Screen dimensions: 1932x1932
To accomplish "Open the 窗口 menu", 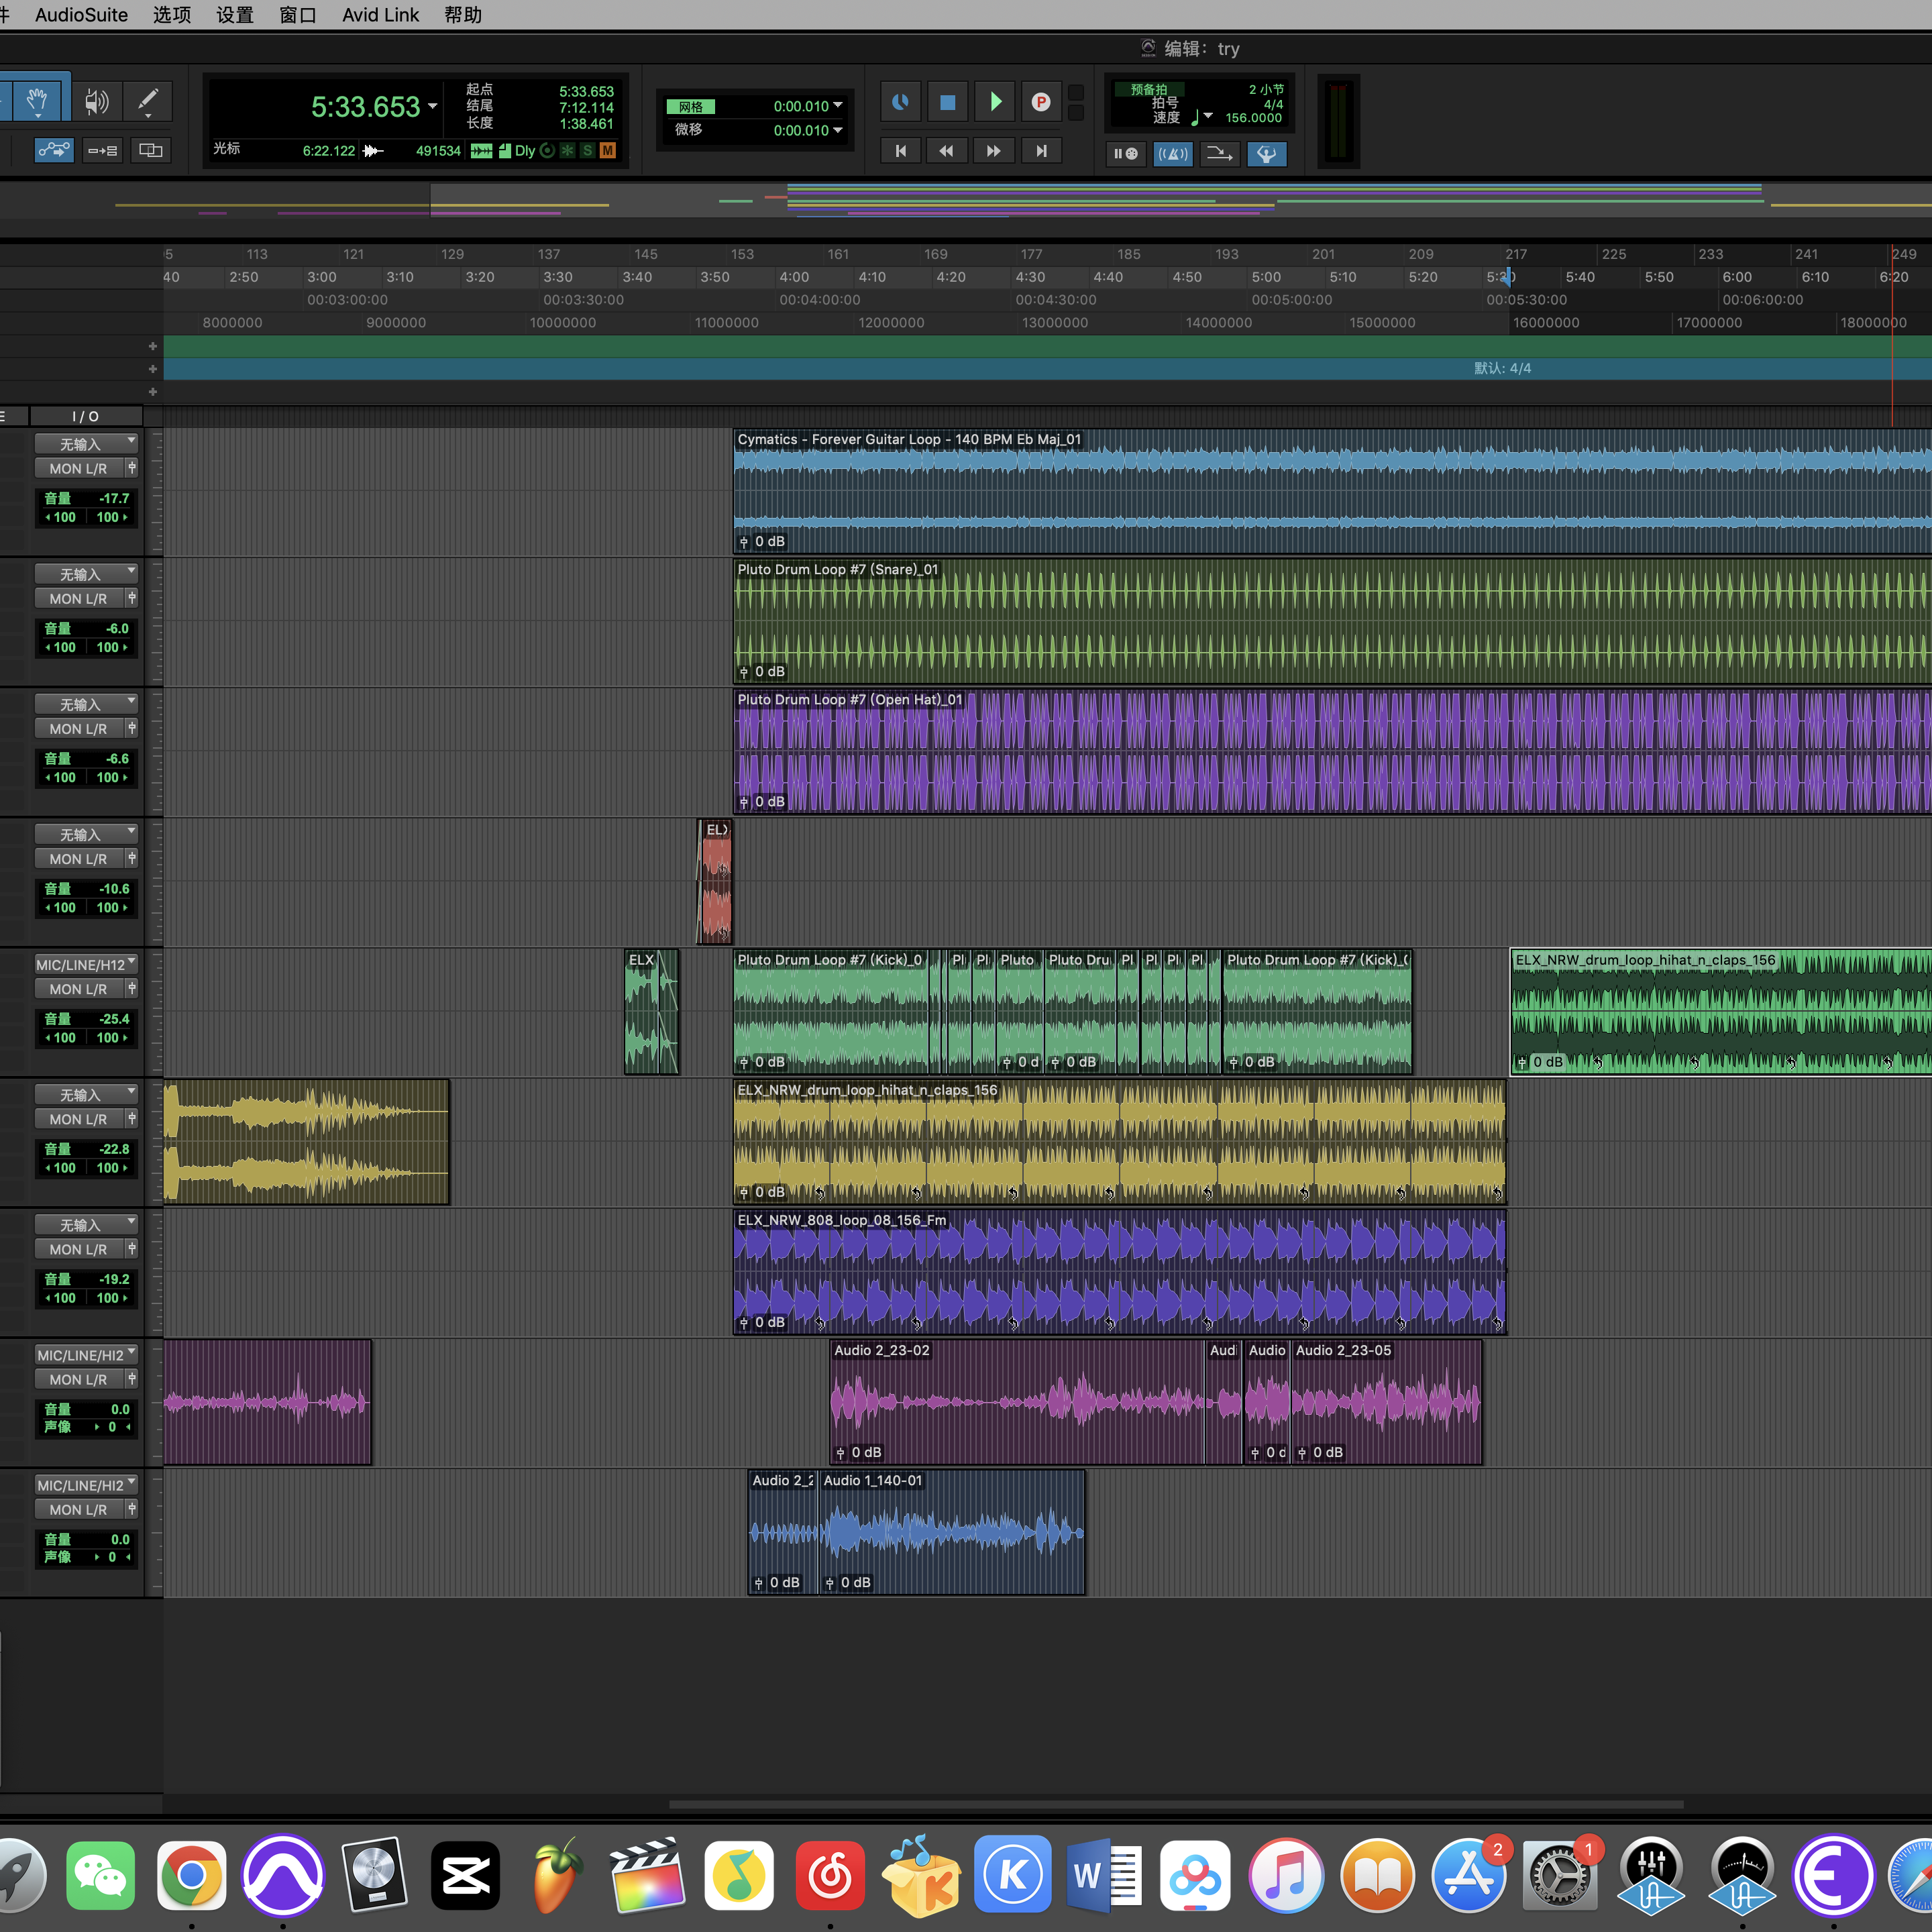I will [x=298, y=15].
